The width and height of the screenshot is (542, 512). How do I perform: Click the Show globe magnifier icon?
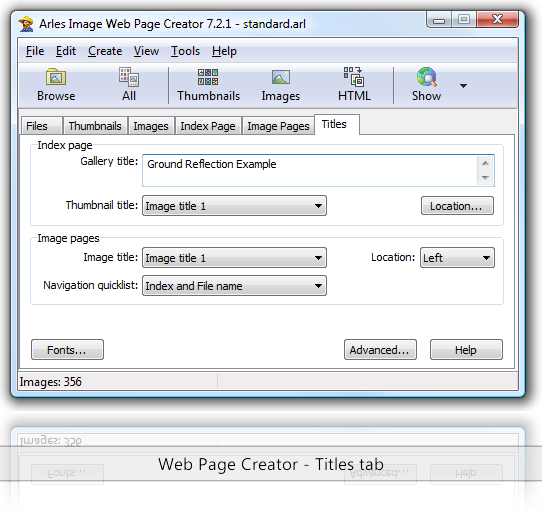pos(427,77)
